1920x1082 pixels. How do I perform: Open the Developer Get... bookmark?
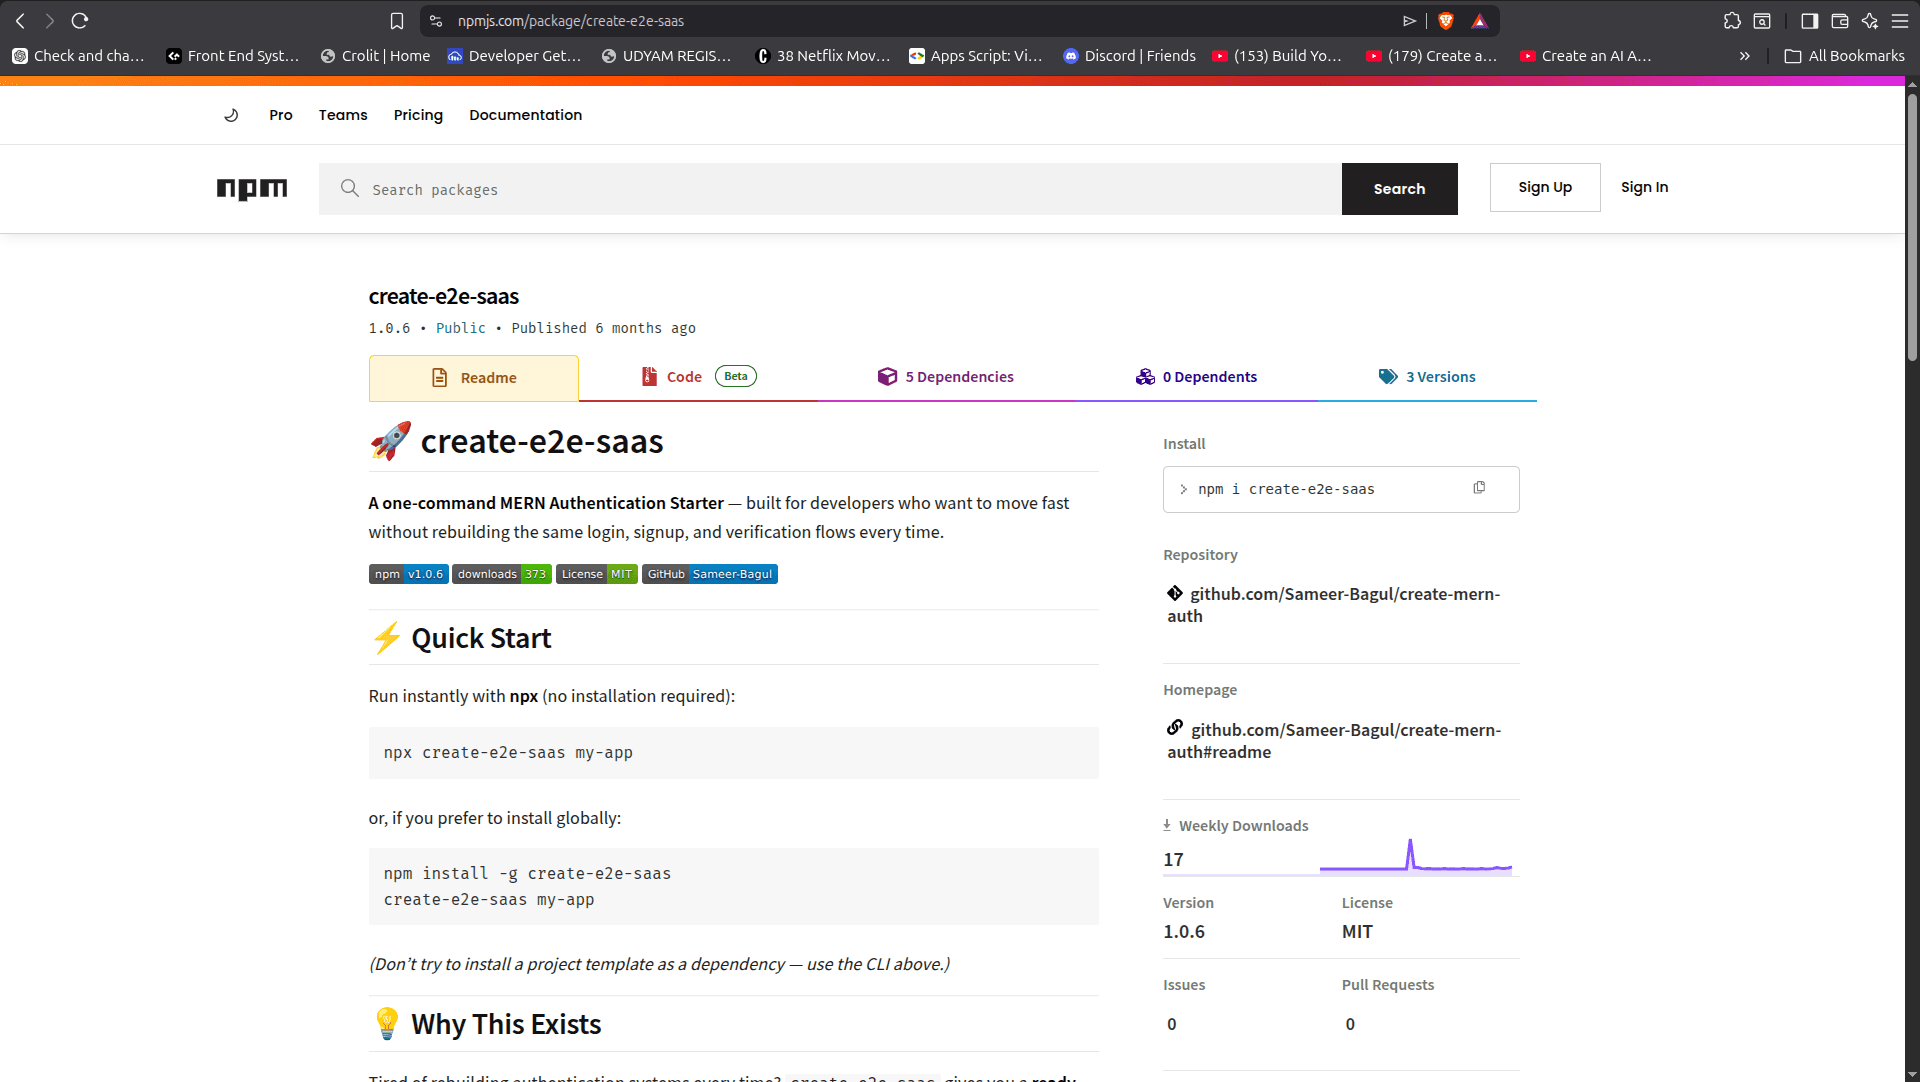point(514,56)
